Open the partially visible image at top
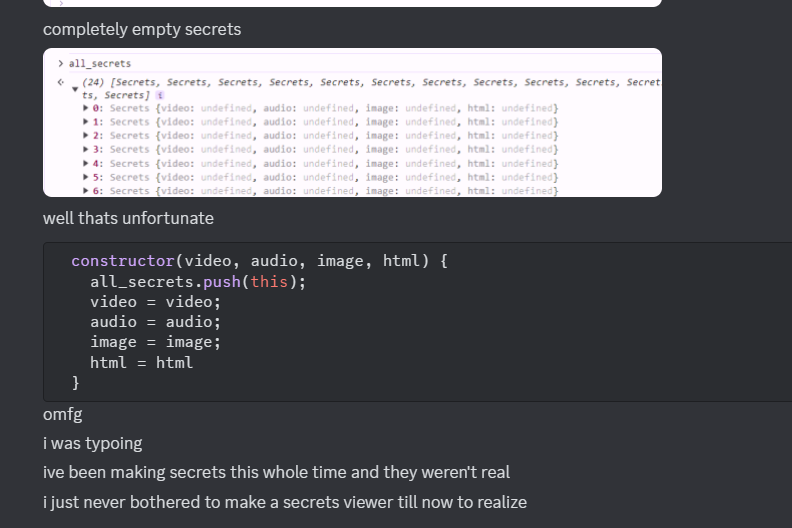792x528 pixels. (x=352, y=3)
